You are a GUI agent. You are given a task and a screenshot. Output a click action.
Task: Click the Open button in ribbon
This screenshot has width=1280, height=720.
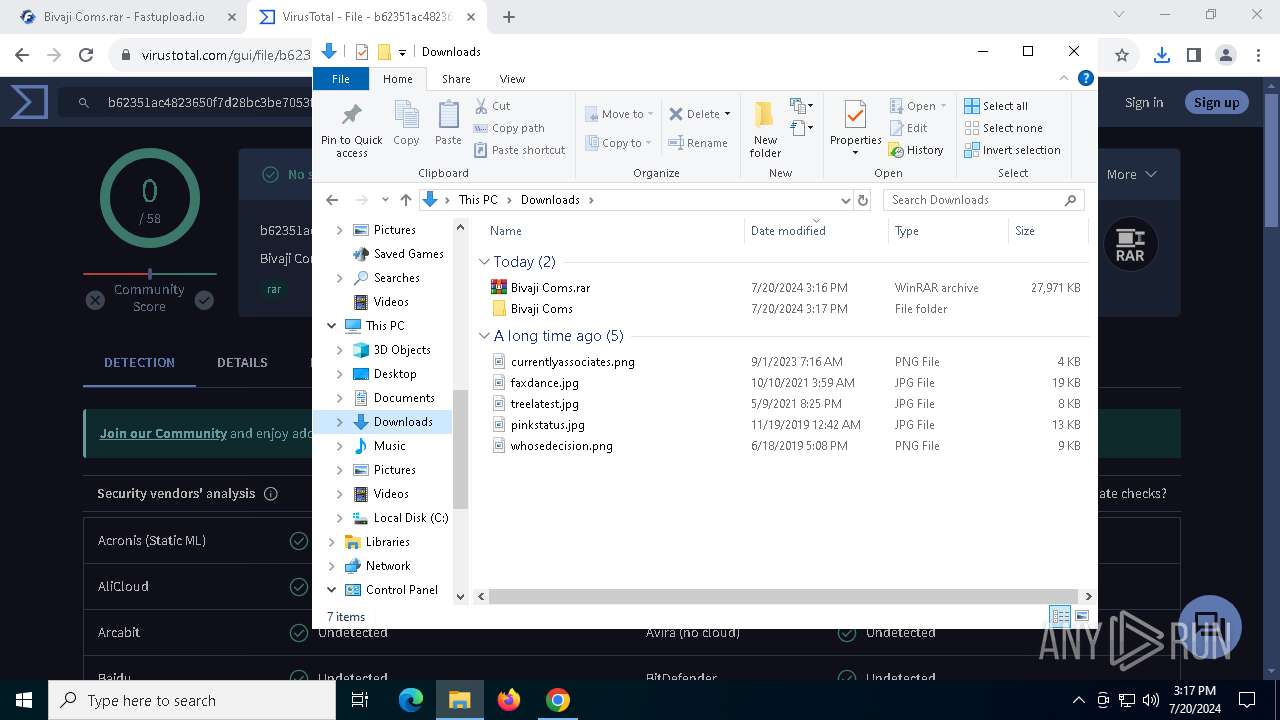917,106
